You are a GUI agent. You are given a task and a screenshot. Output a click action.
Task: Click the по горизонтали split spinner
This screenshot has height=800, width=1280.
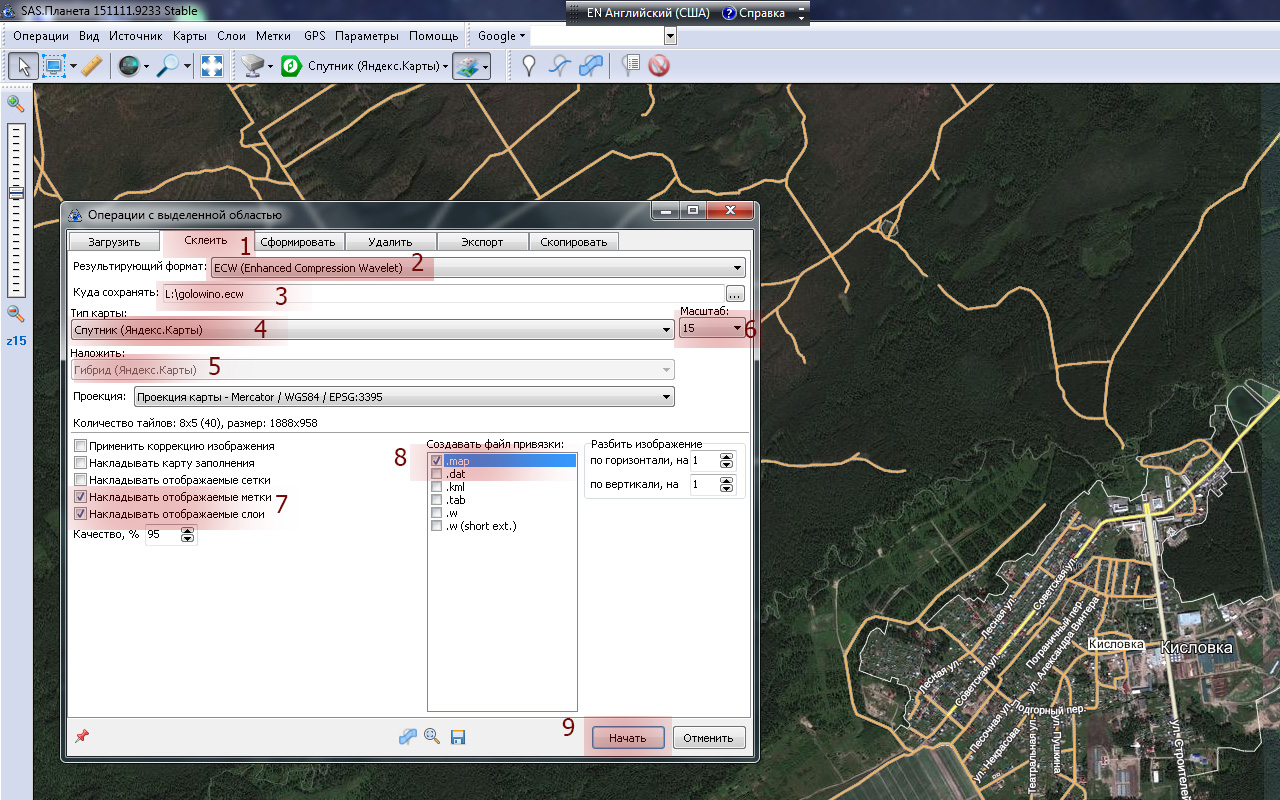(726, 461)
